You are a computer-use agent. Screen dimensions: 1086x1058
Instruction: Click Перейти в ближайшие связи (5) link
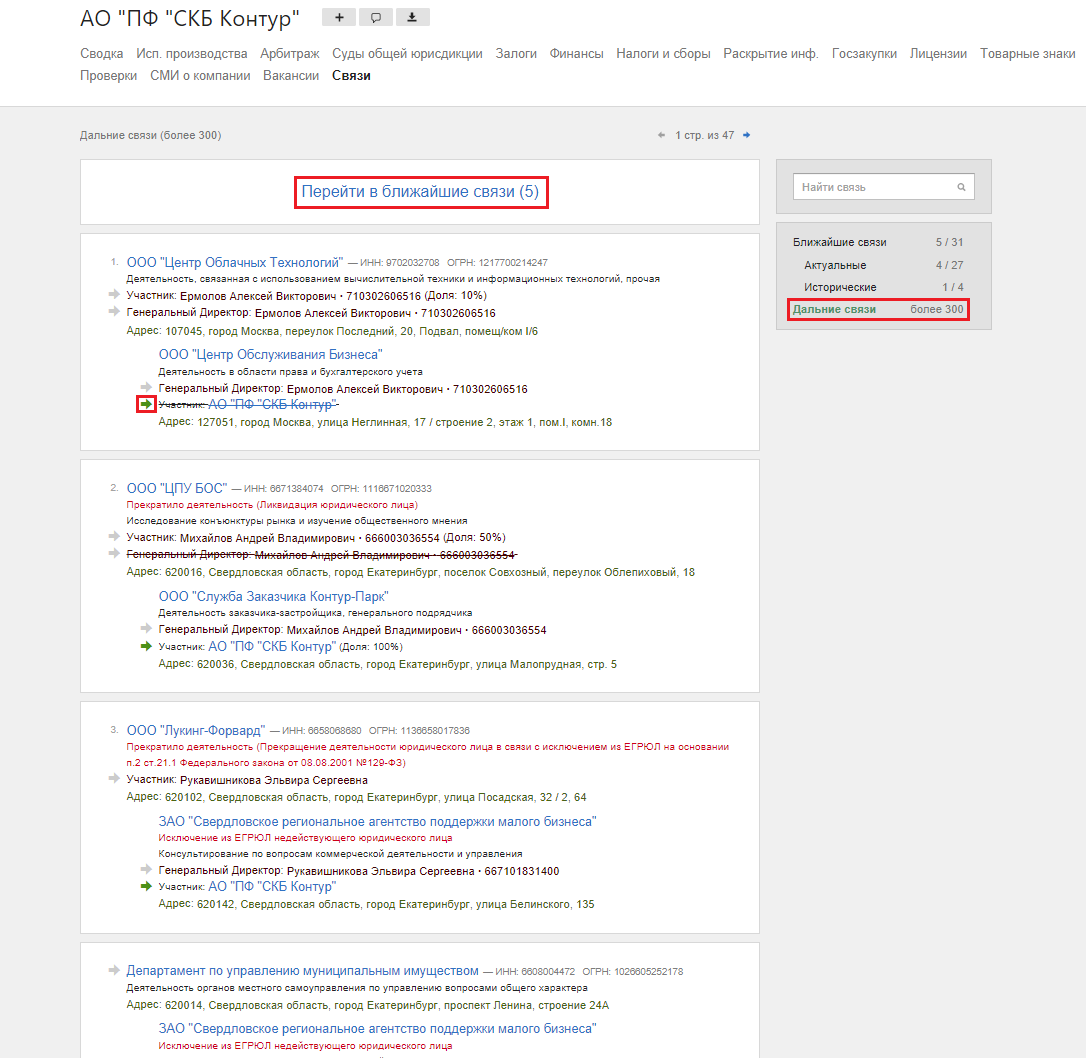point(420,192)
